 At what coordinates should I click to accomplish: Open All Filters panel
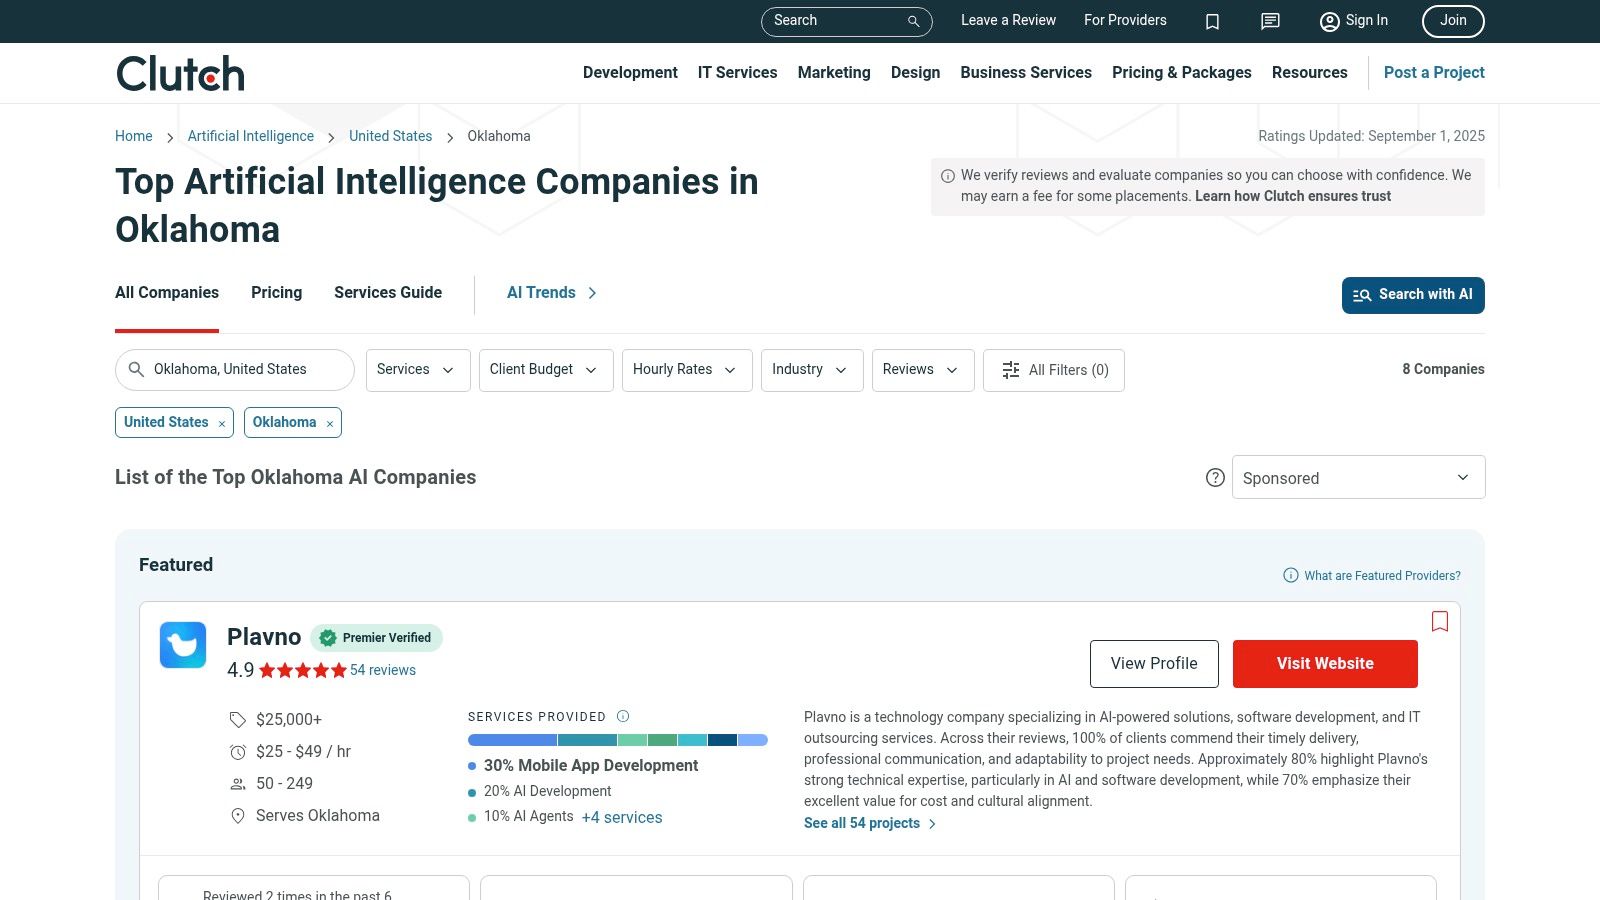click(x=1054, y=370)
